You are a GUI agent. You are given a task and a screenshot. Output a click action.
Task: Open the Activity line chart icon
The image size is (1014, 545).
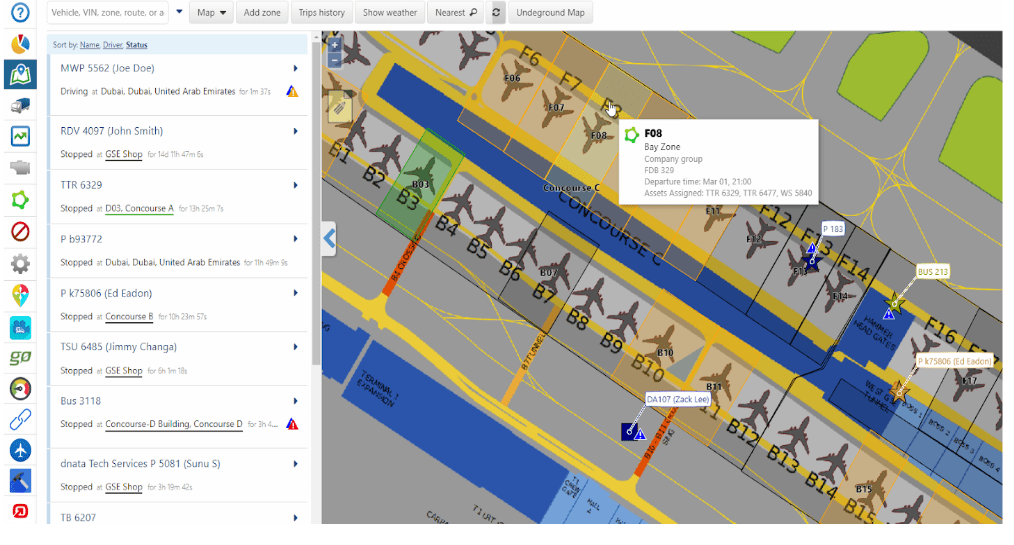click(20, 136)
